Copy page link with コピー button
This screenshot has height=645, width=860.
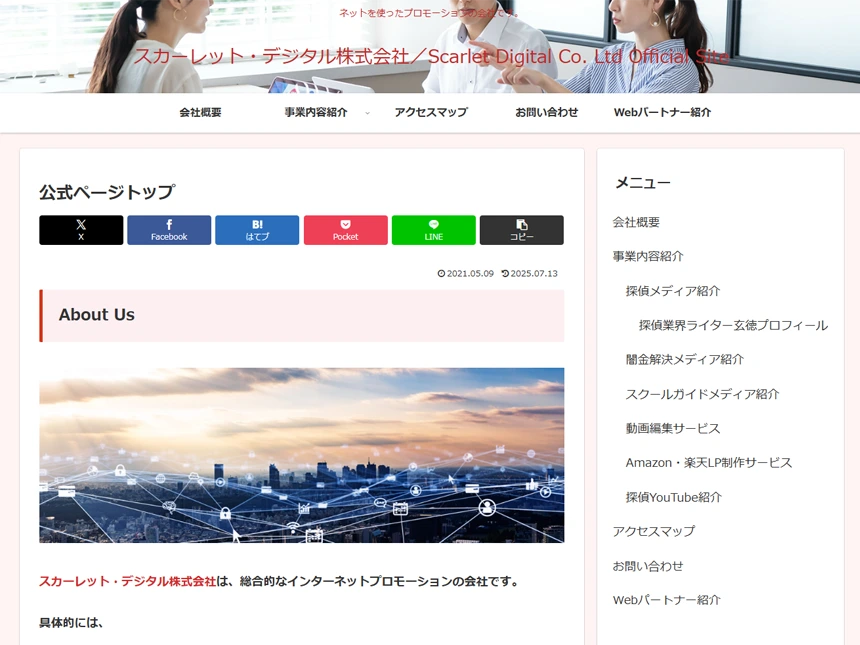coord(521,230)
